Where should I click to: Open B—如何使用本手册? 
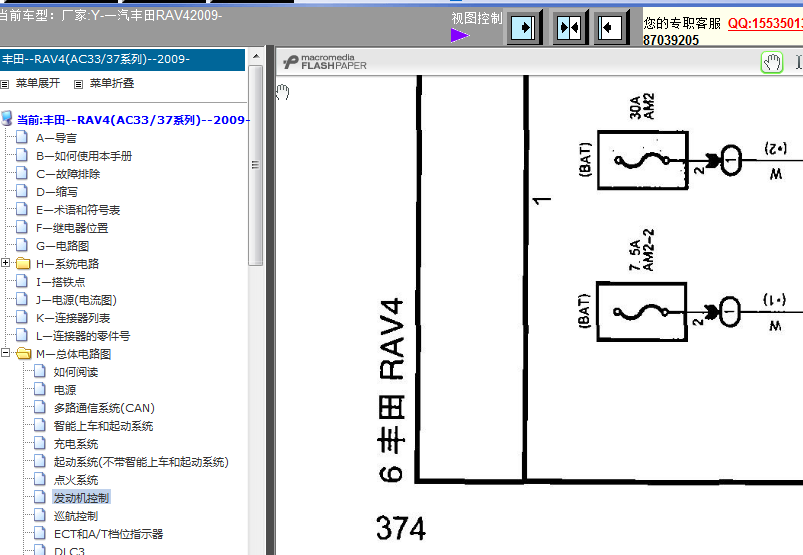[84, 156]
